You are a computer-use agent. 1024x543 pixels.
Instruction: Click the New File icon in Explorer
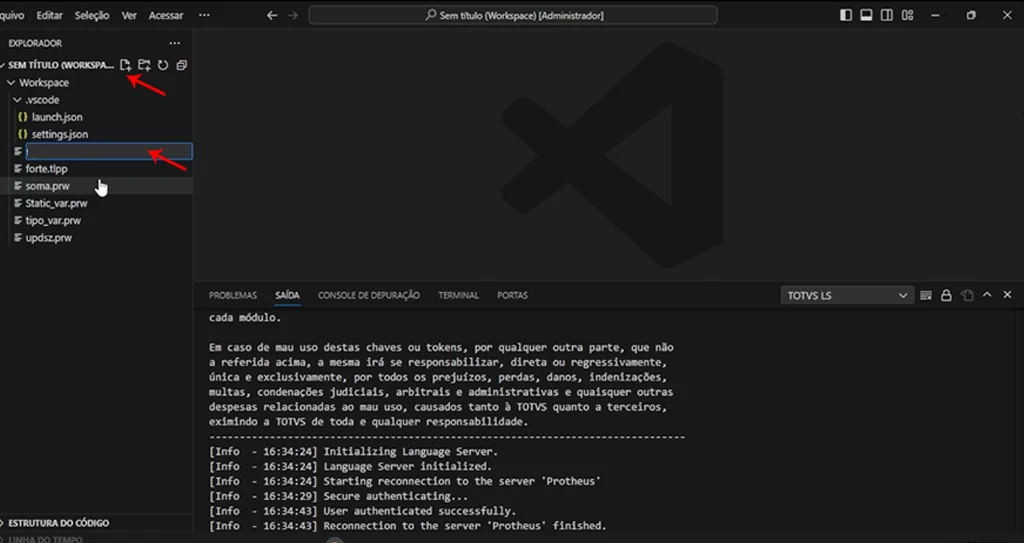click(125, 65)
